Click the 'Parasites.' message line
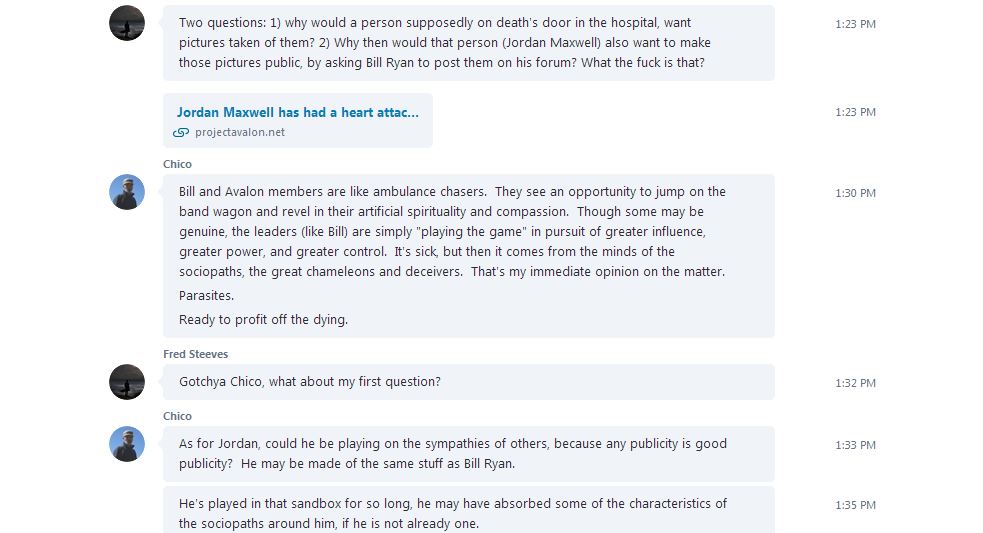Image resolution: width=983 pixels, height=533 pixels. (207, 296)
